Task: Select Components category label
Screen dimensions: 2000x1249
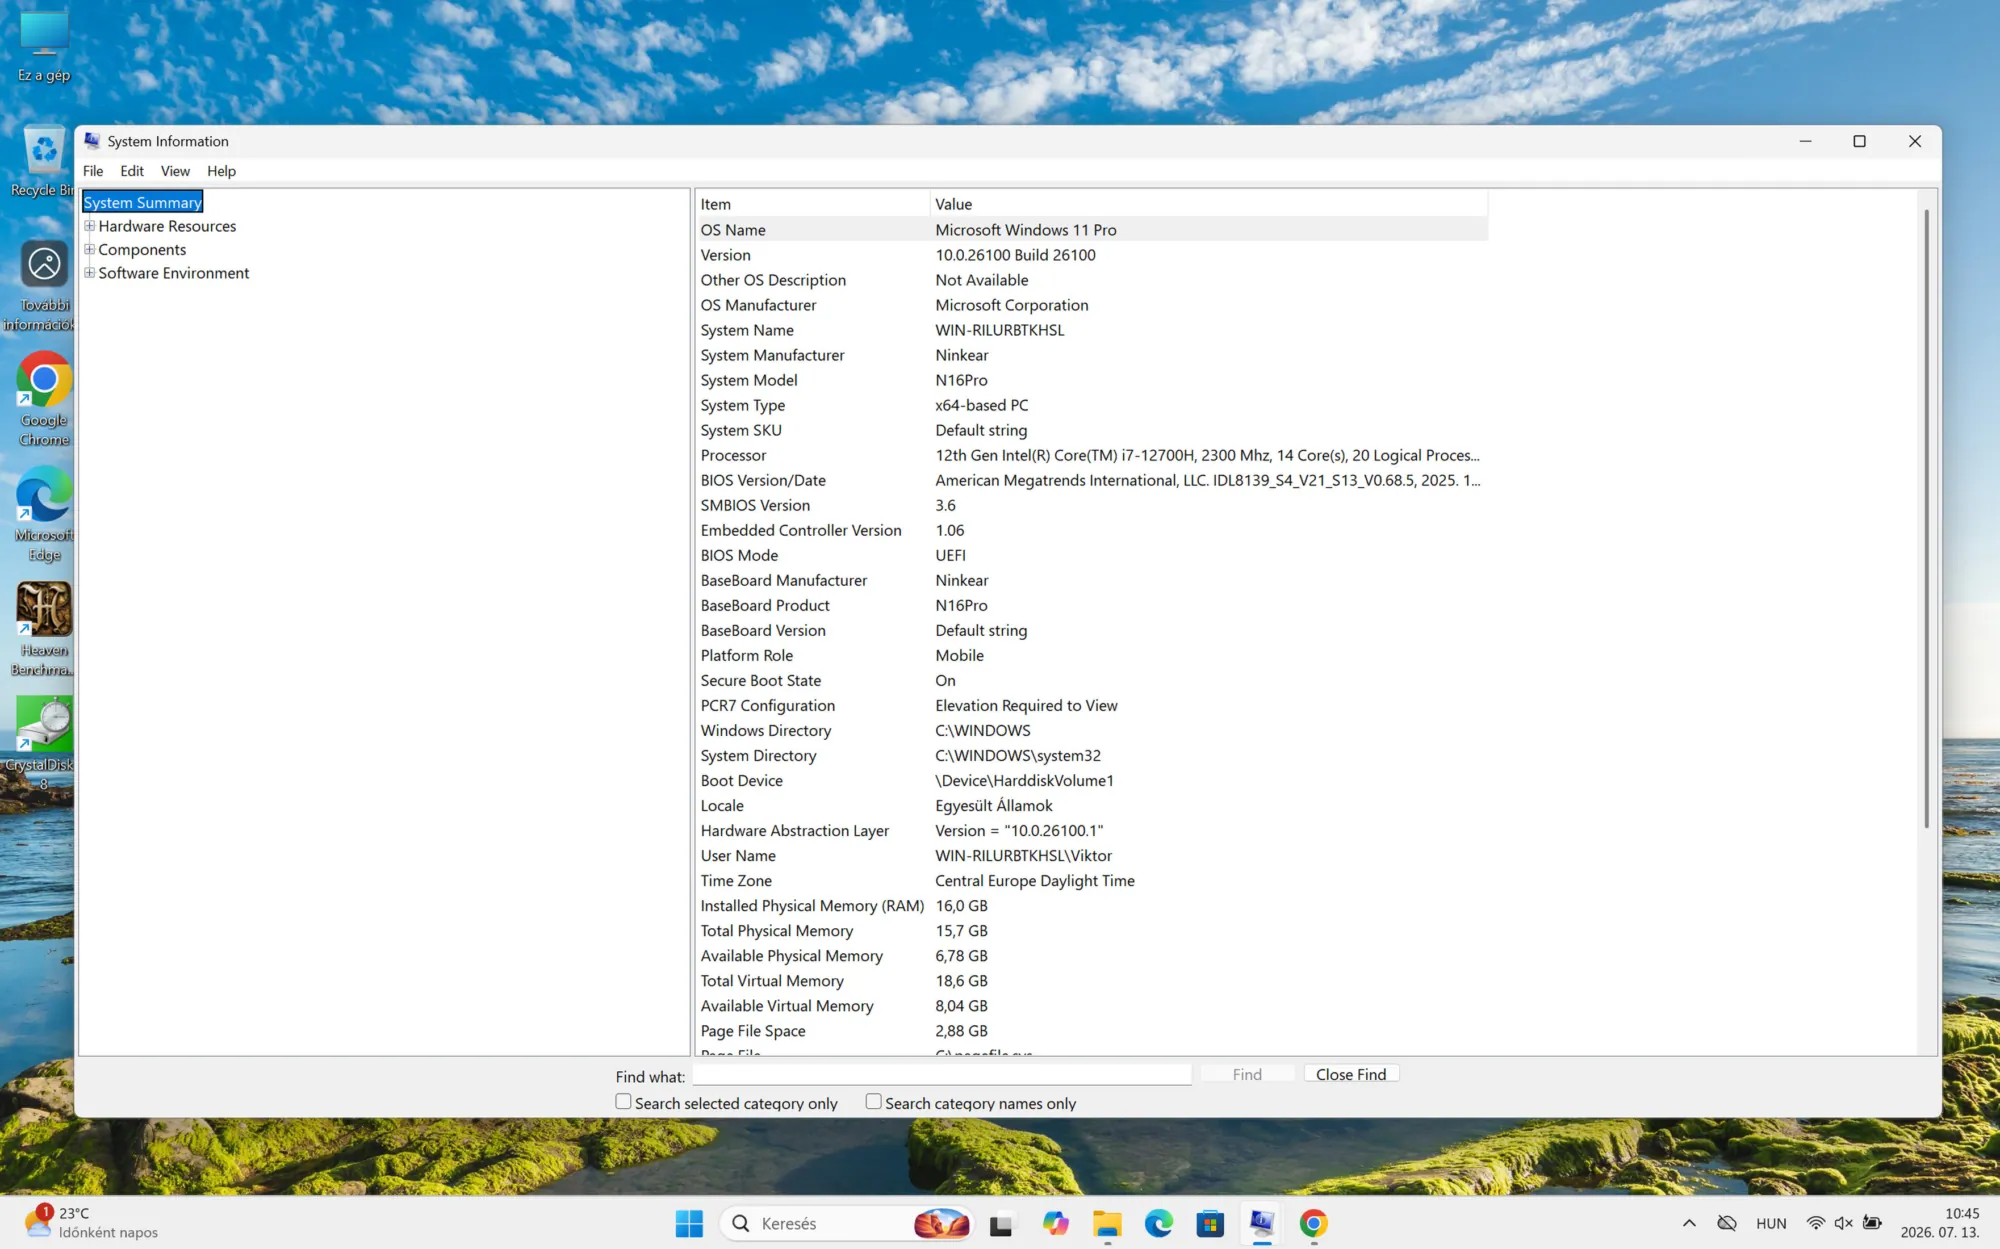Action: tap(142, 250)
